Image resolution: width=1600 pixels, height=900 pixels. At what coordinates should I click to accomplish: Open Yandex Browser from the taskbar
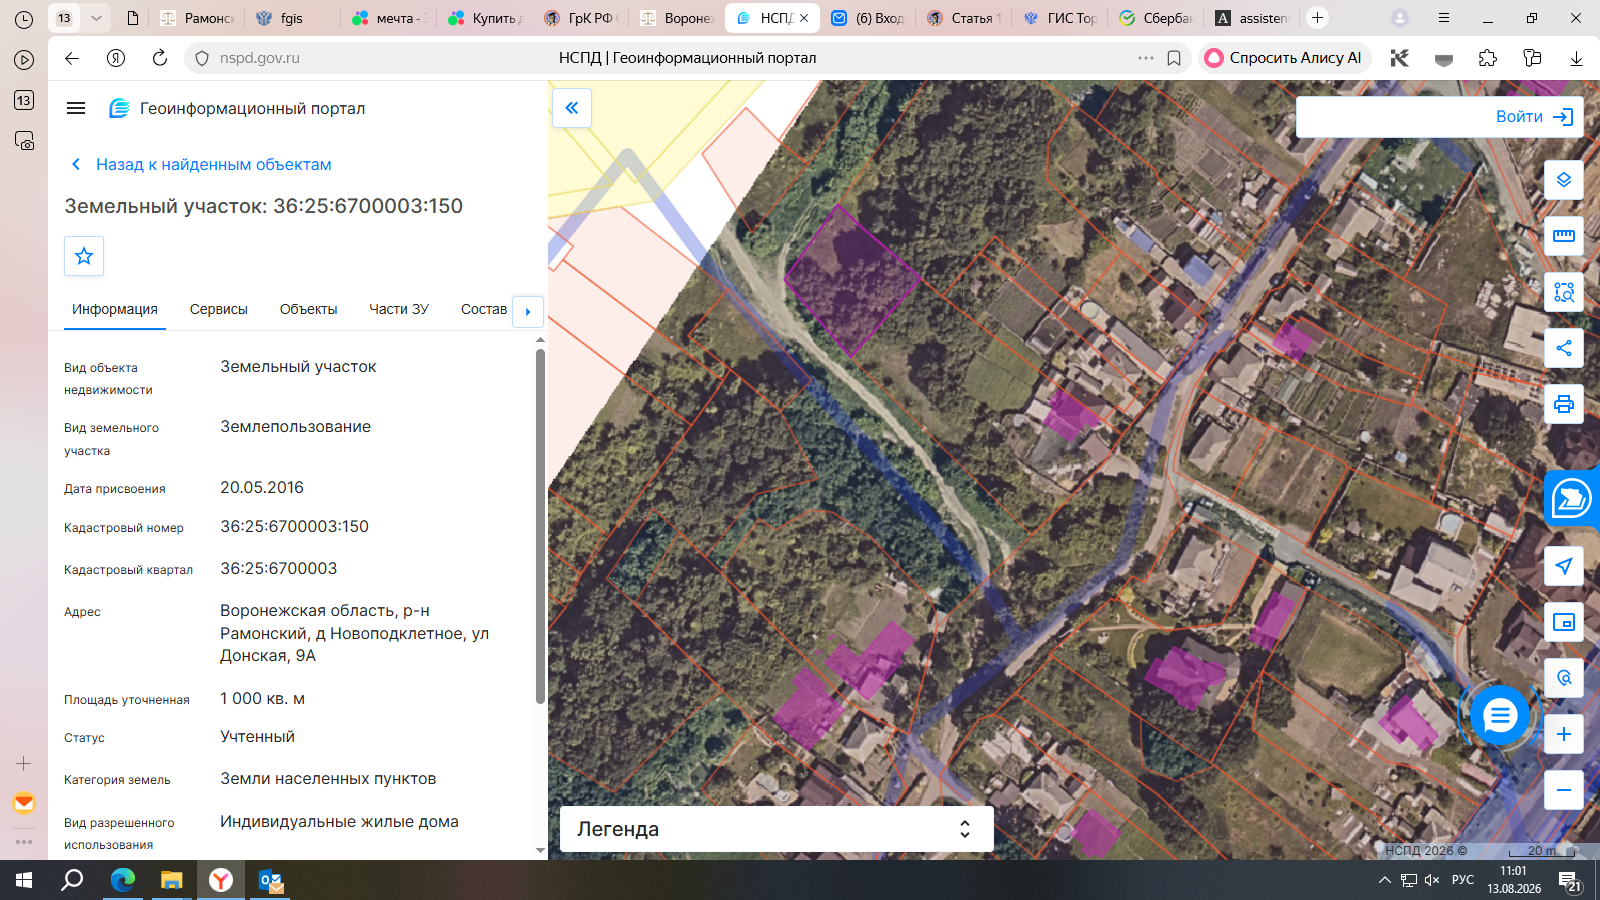pos(221,880)
